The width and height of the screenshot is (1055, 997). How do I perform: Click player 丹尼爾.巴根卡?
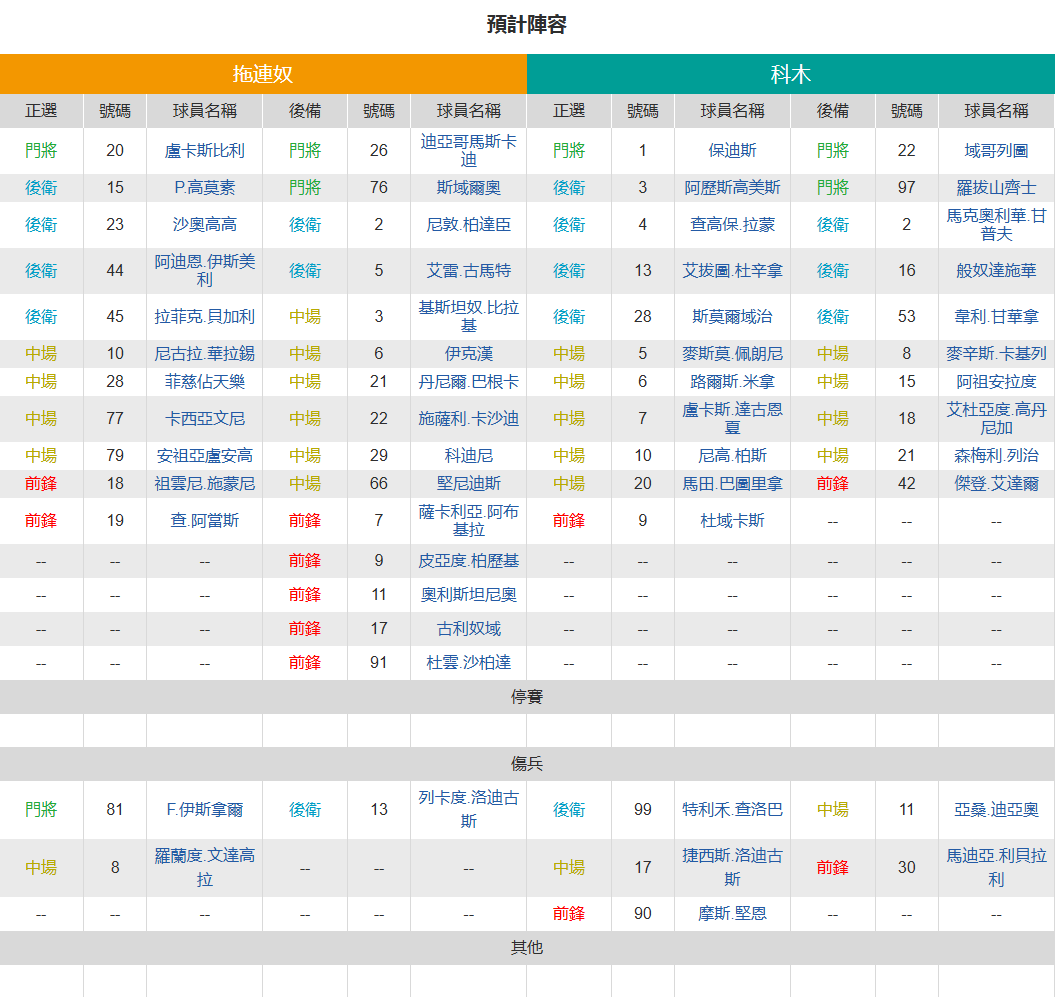pos(468,382)
